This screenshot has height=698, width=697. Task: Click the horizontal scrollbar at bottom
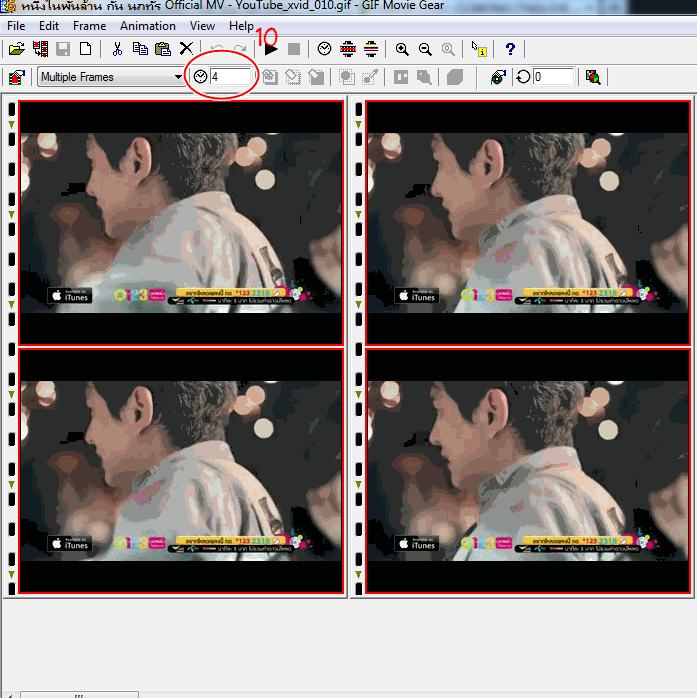tap(79, 695)
